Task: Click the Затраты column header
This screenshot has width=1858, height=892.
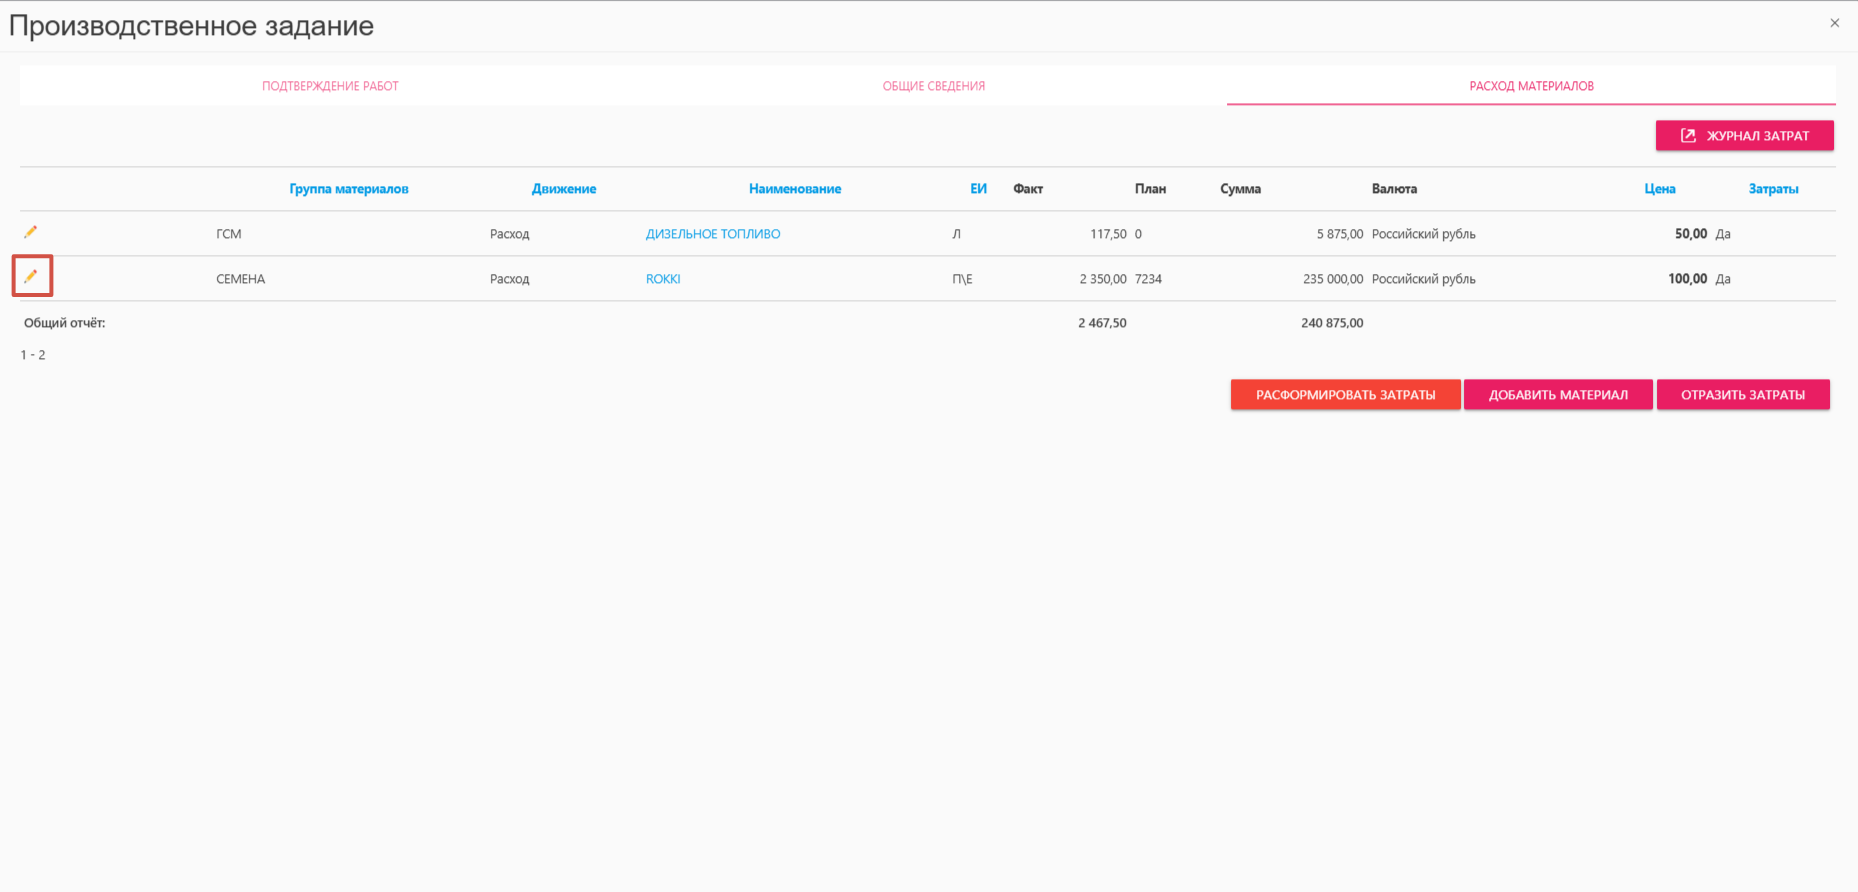Action: pos(1772,189)
